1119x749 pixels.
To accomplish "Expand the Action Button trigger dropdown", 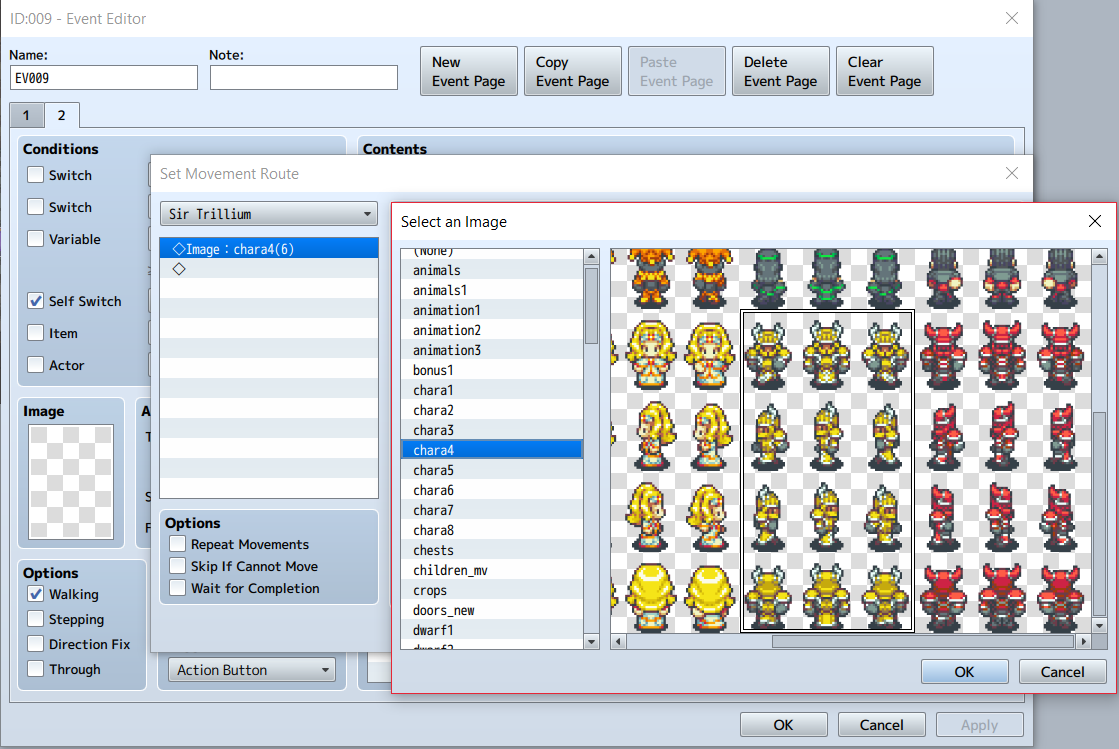I will 252,670.
